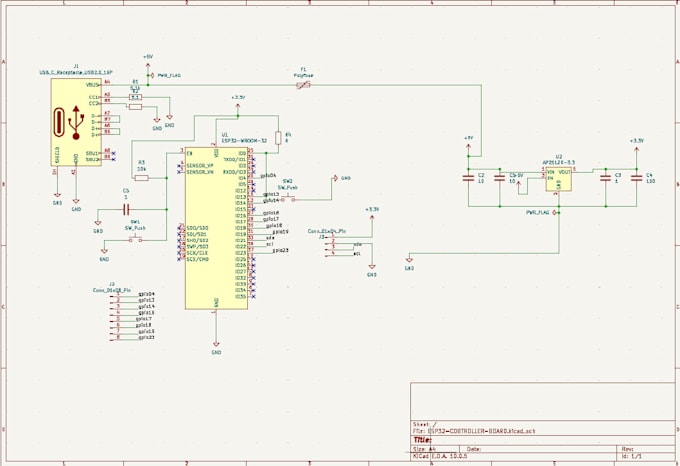Select resistor R4 above IO0

pos(278,138)
